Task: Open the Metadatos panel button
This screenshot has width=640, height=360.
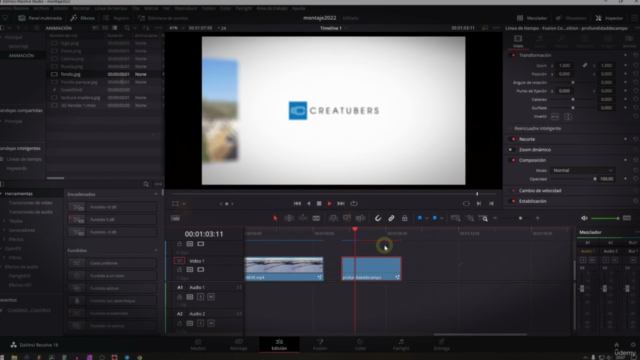Action: pyautogui.click(x=571, y=18)
